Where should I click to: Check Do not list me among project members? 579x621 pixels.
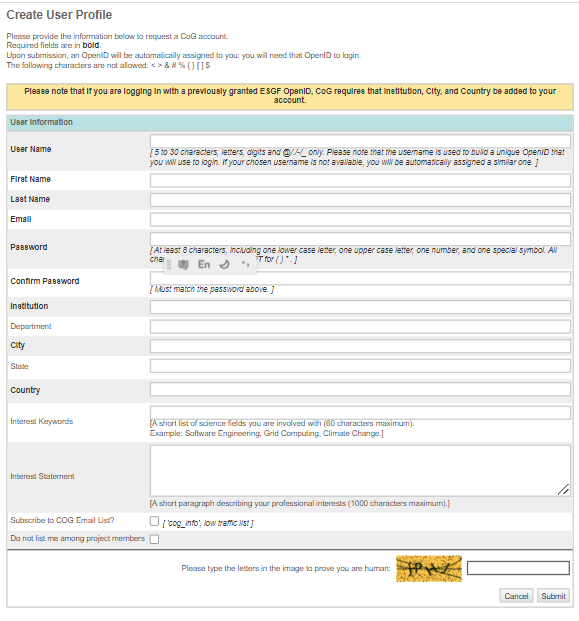(154, 539)
